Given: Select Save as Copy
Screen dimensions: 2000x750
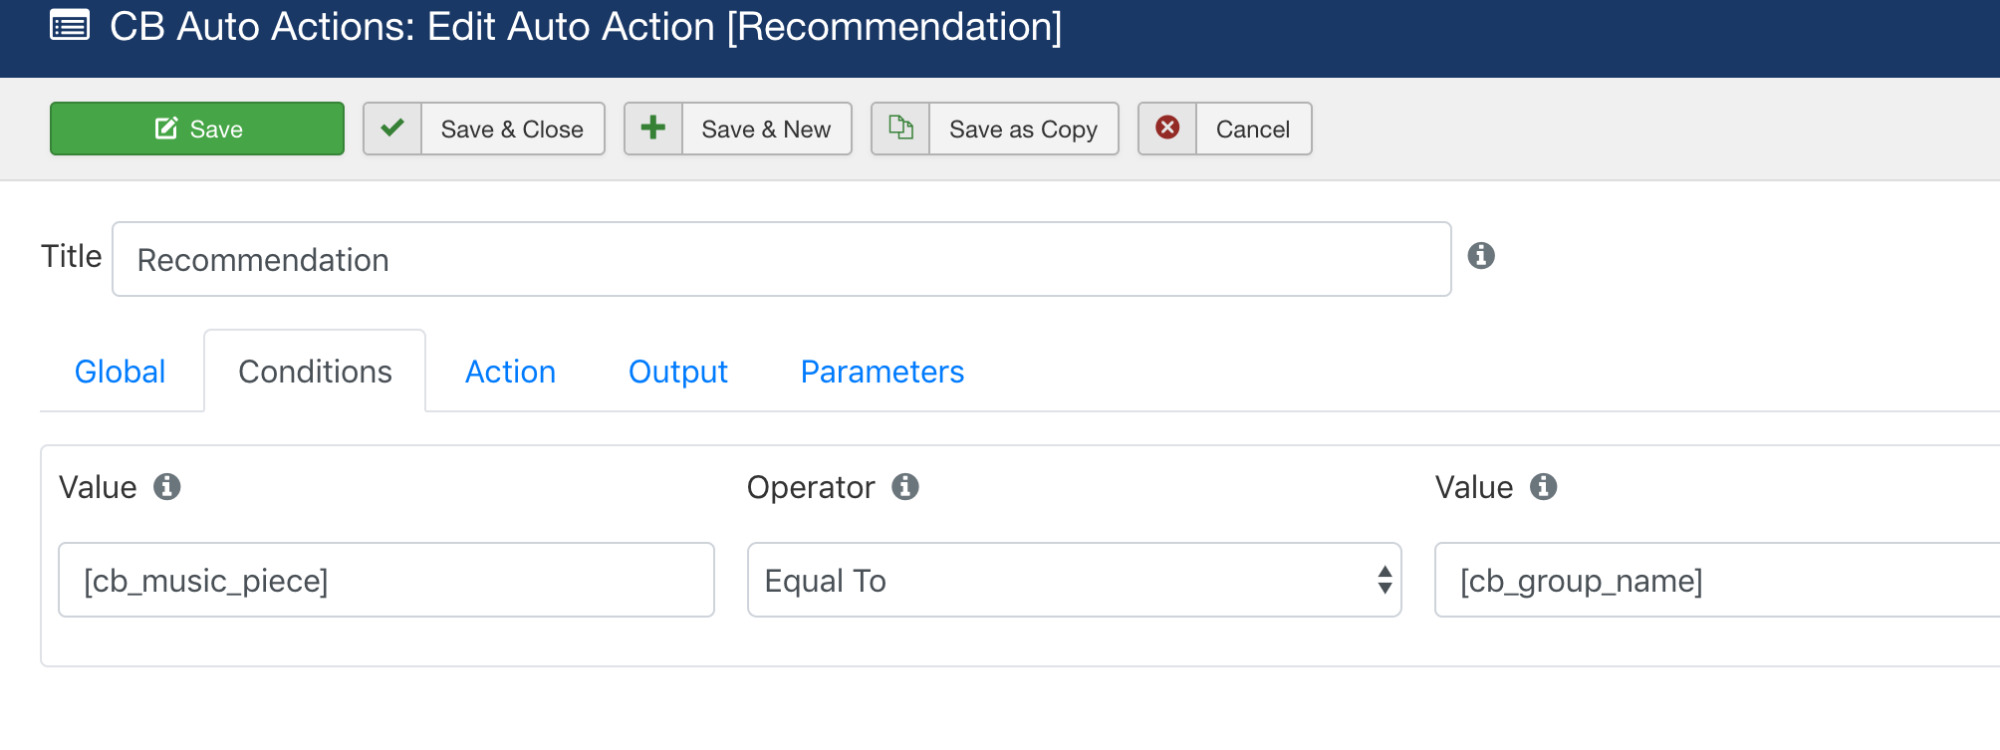Looking at the screenshot, I should pyautogui.click(x=1023, y=129).
